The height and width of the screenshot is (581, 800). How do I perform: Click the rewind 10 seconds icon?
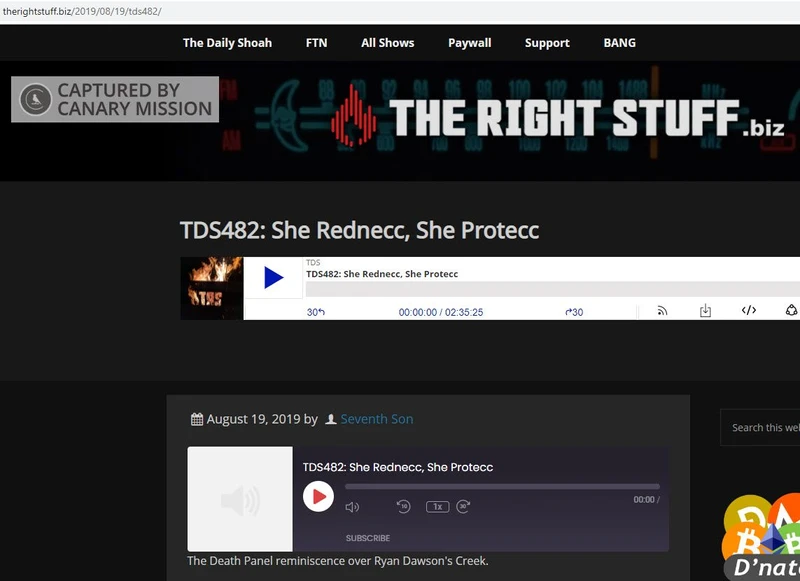[x=403, y=506]
